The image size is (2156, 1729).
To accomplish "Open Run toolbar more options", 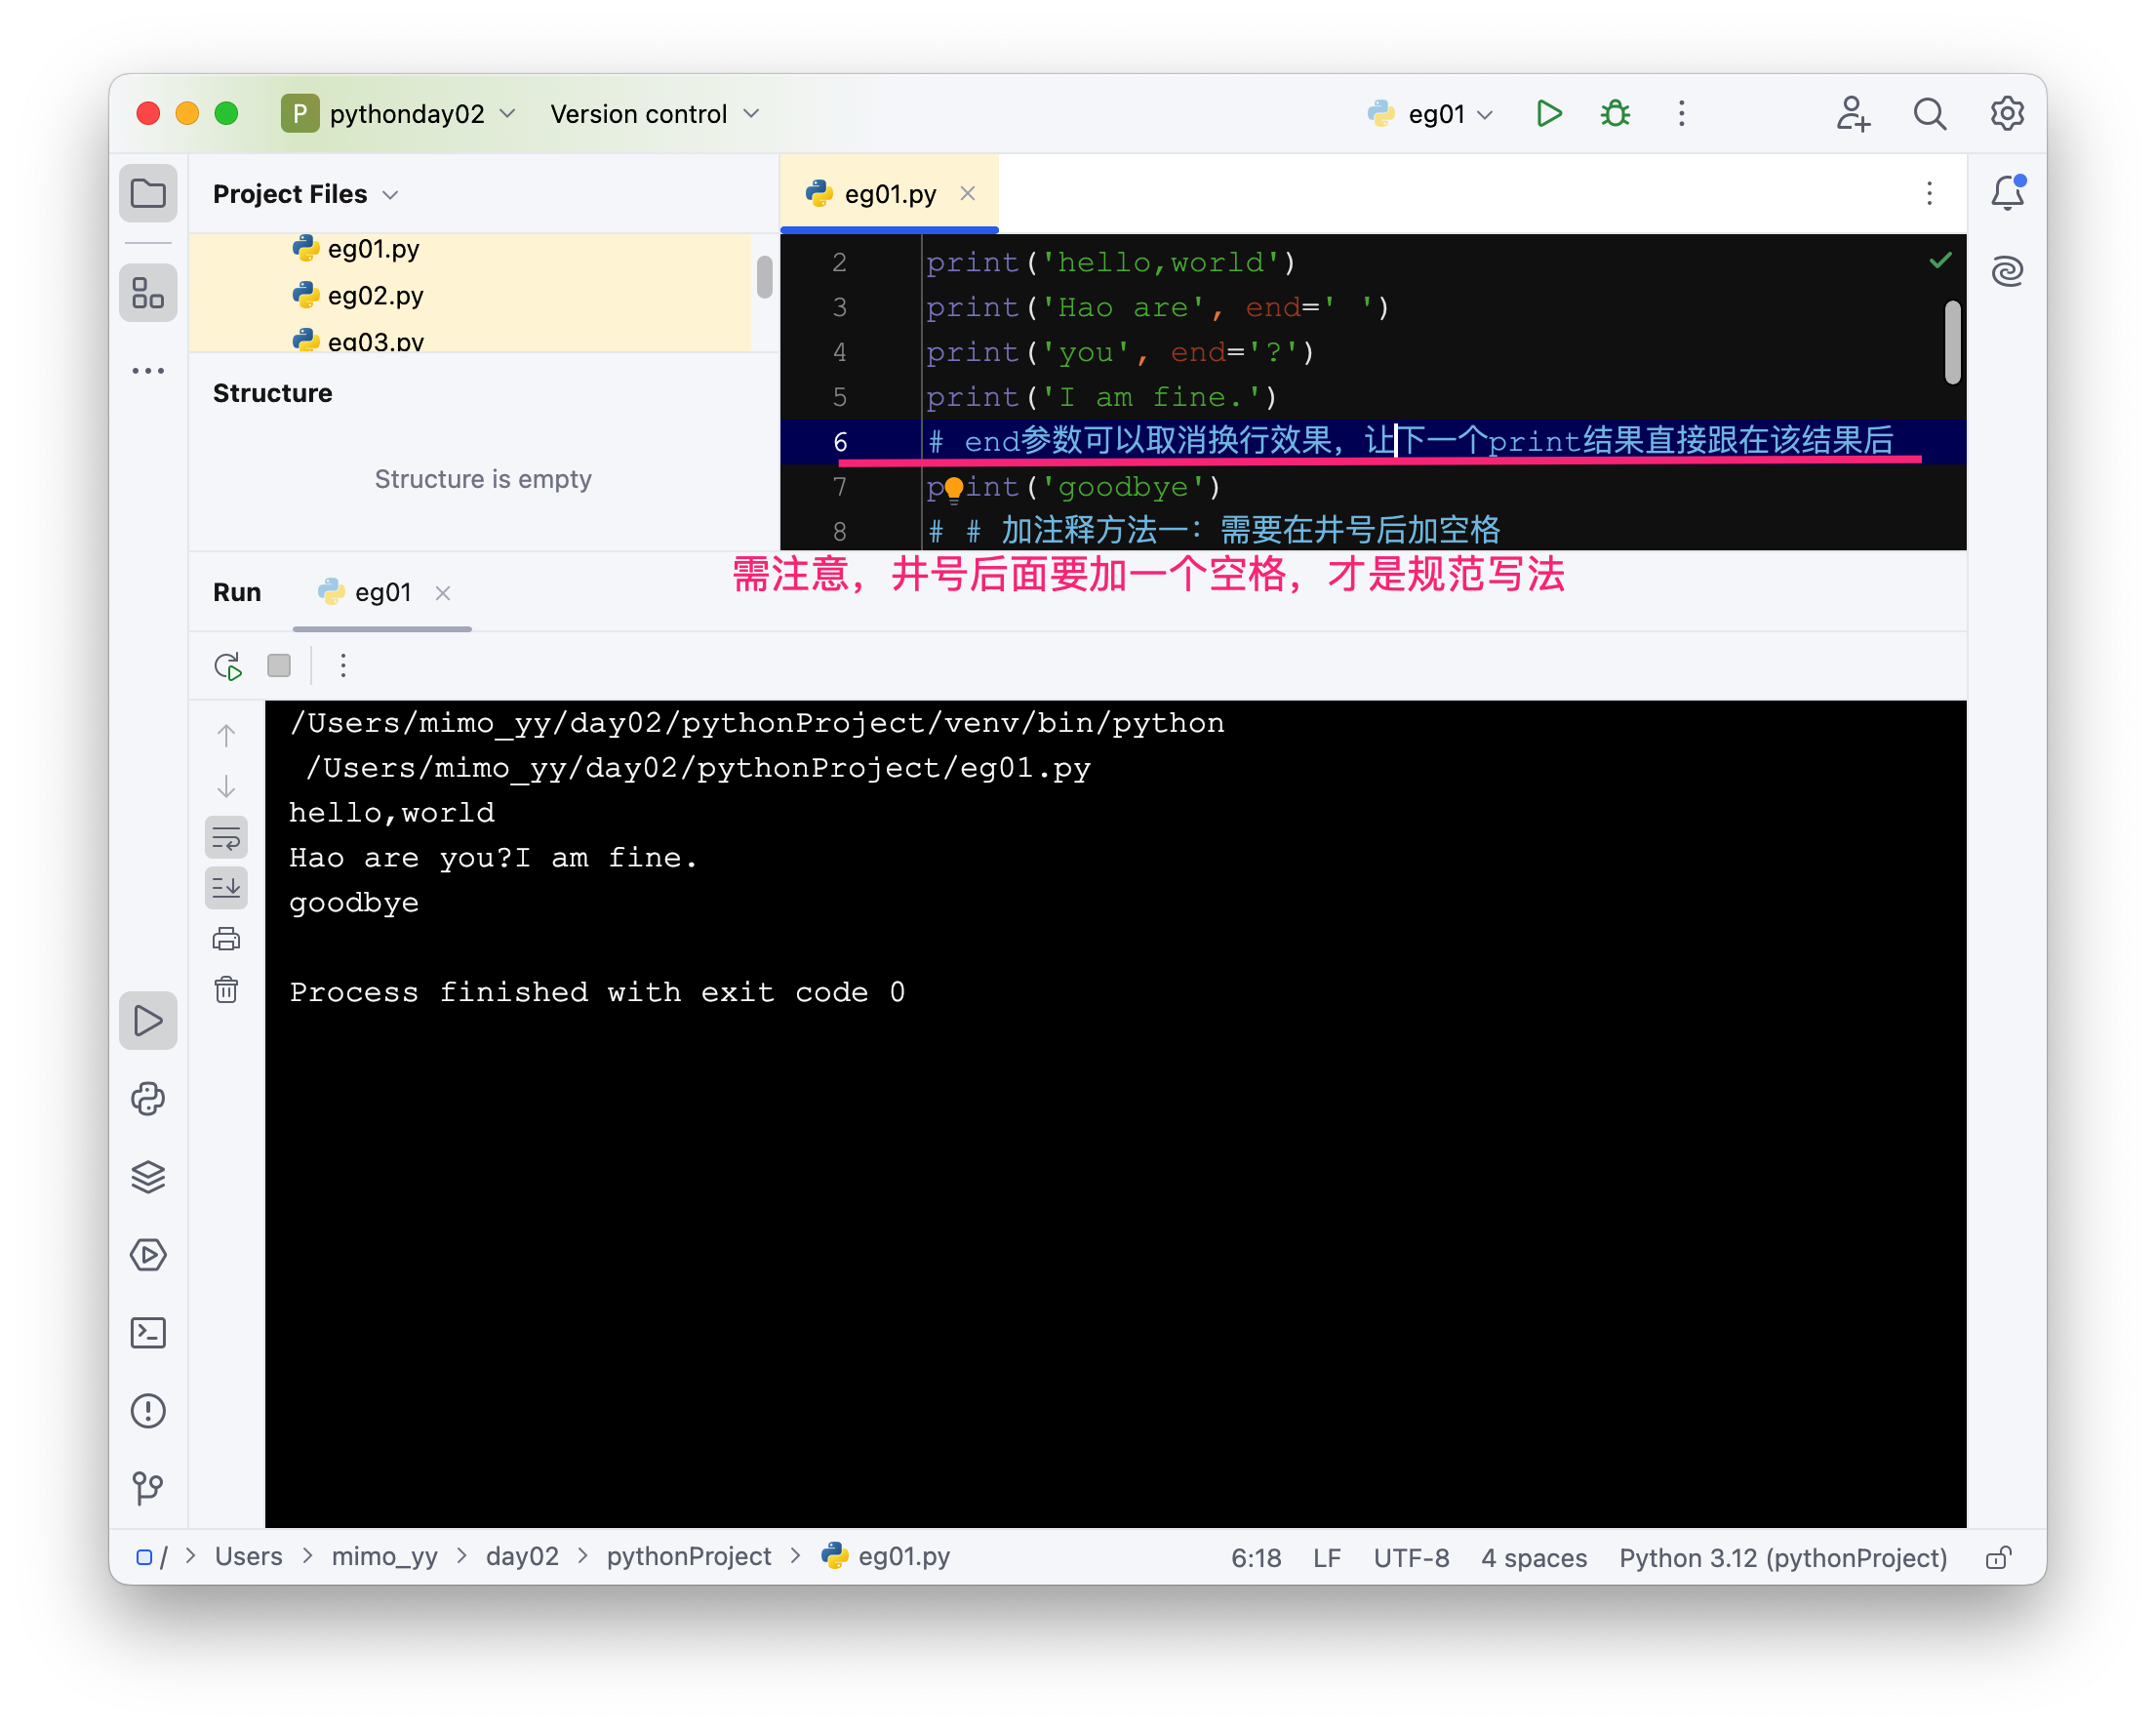I will tap(343, 666).
